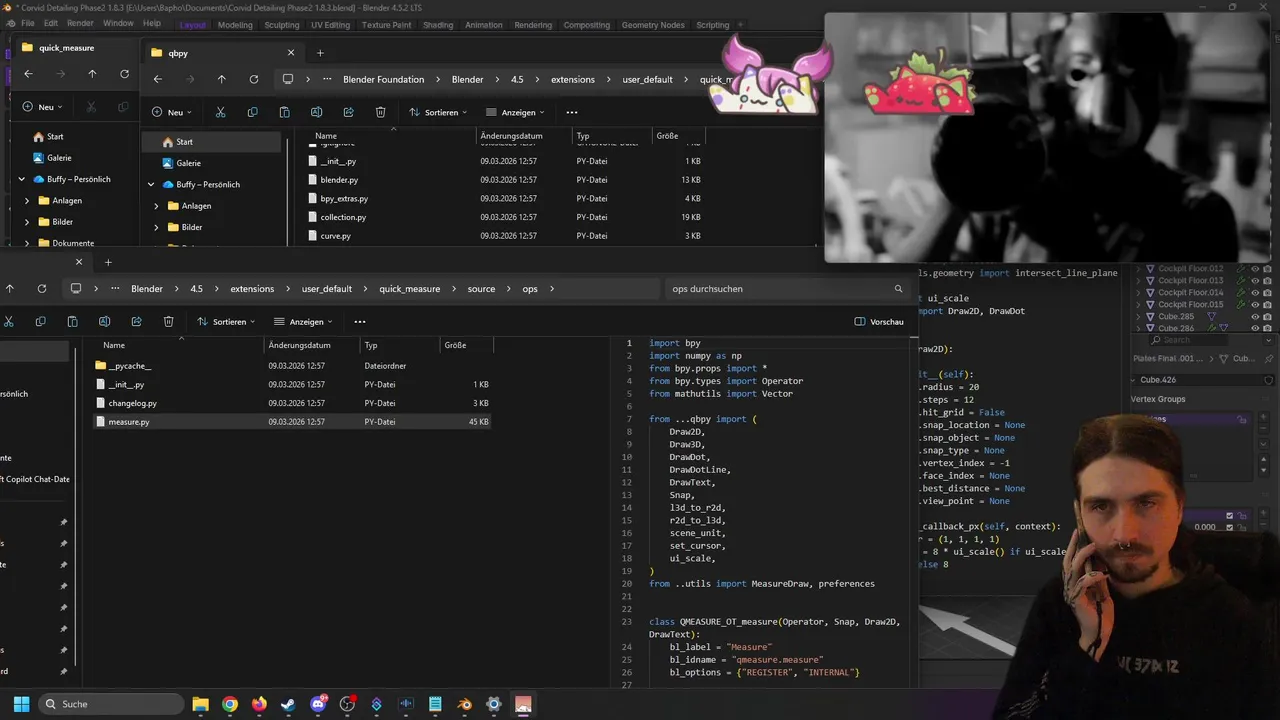Viewport: 1280px width, 720px height.
Task: Go back in the quick_measure Explorer window
Action: click(x=28, y=74)
